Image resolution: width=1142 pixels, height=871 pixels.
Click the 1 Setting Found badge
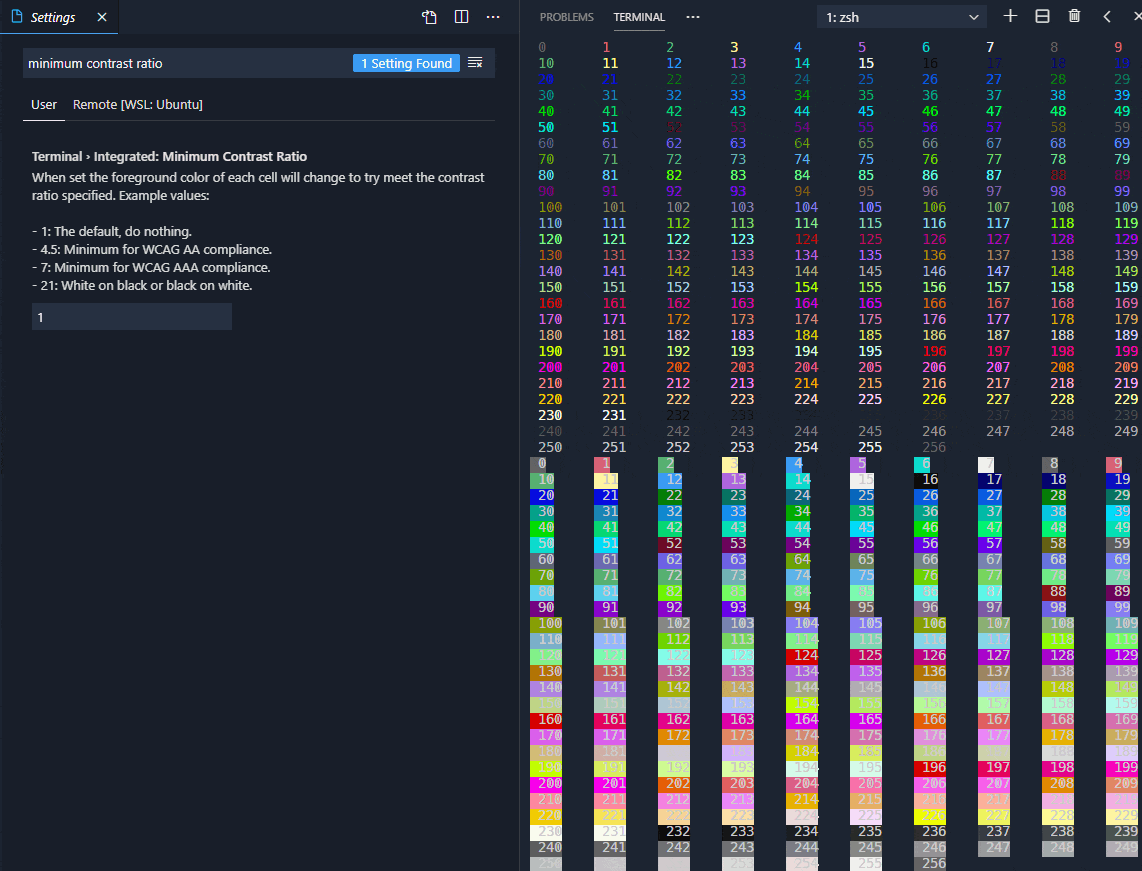click(406, 62)
